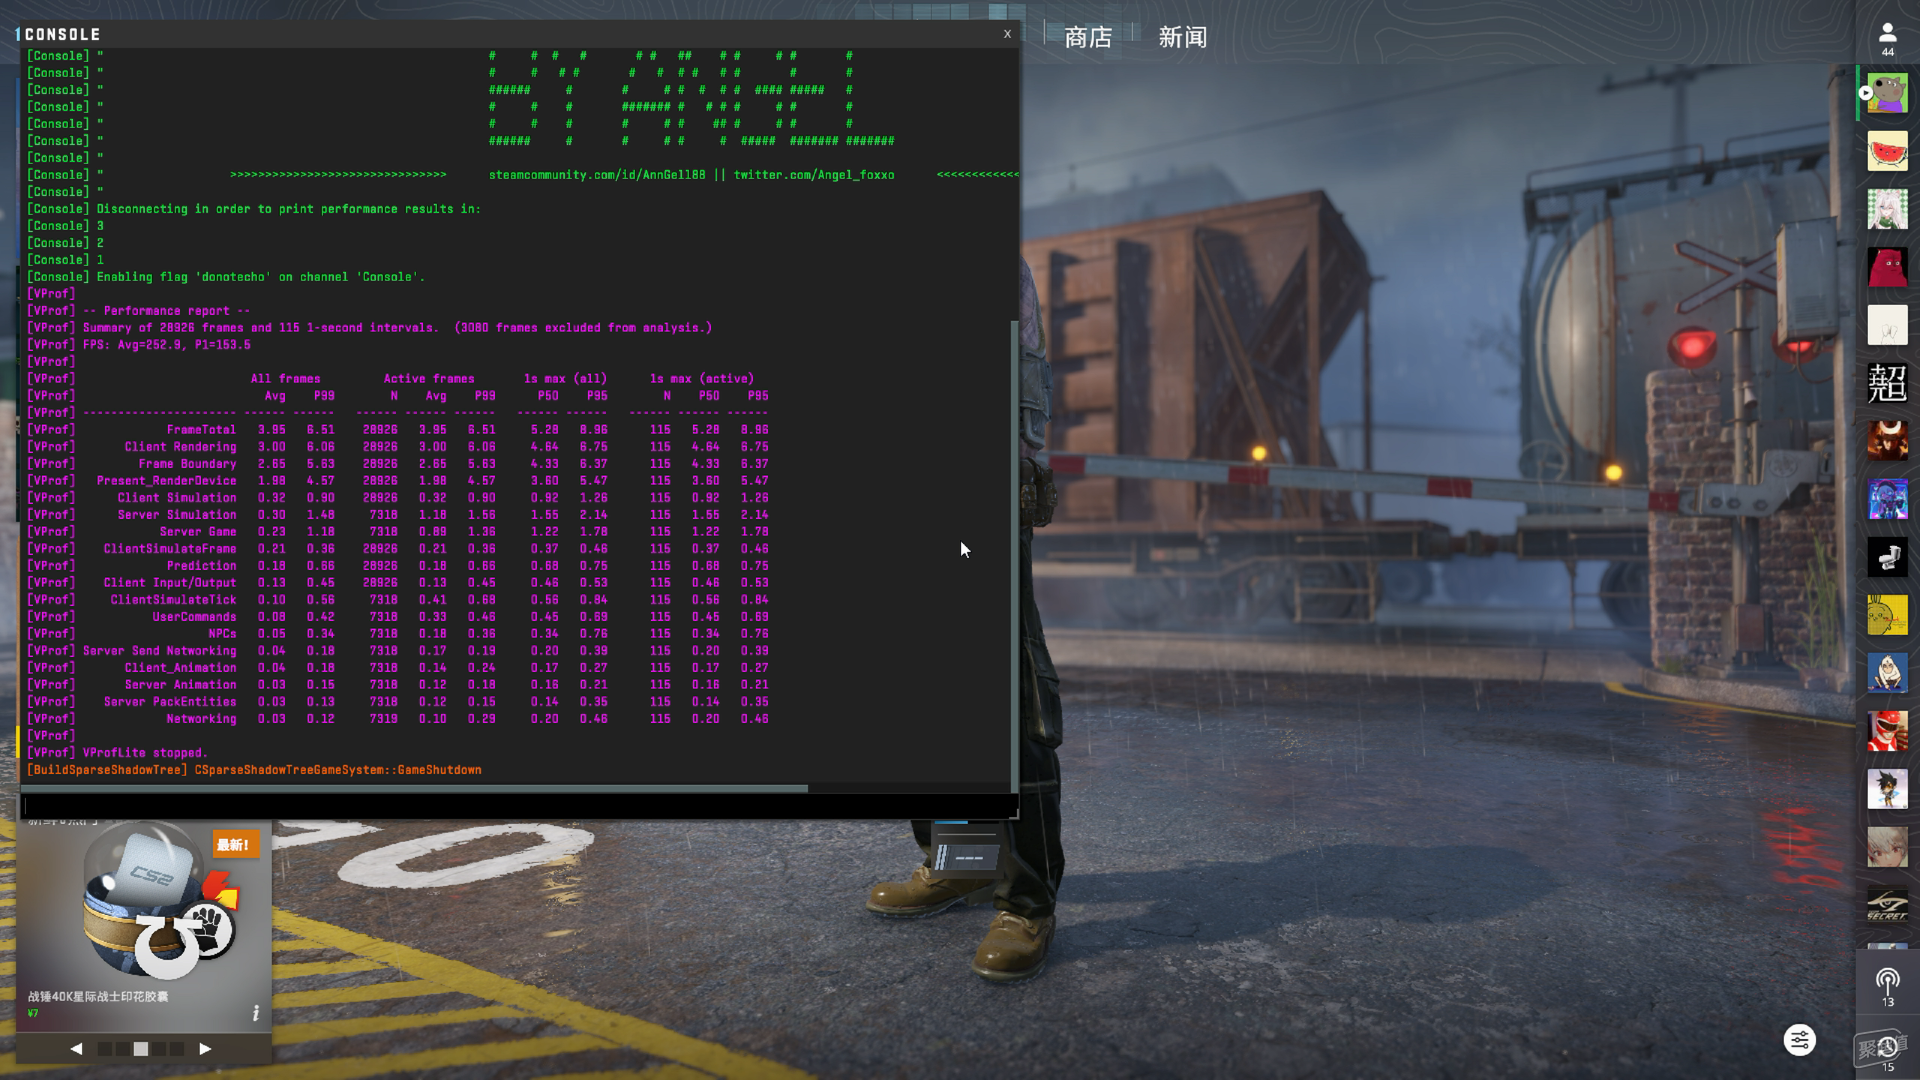
Task: Click the 'Summary of 28926 frames' line
Action: click(x=398, y=328)
